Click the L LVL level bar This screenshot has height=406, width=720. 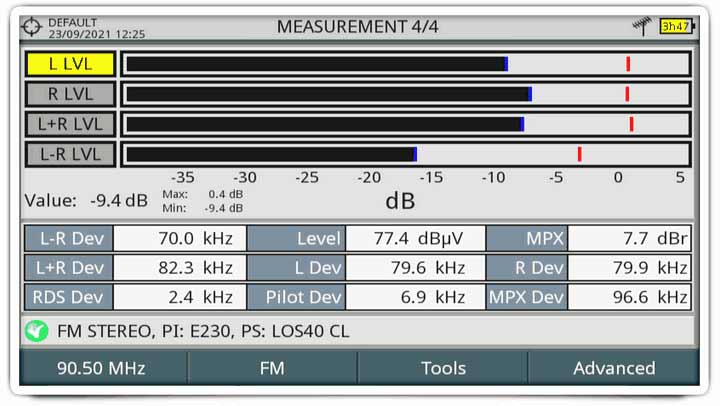coord(316,64)
